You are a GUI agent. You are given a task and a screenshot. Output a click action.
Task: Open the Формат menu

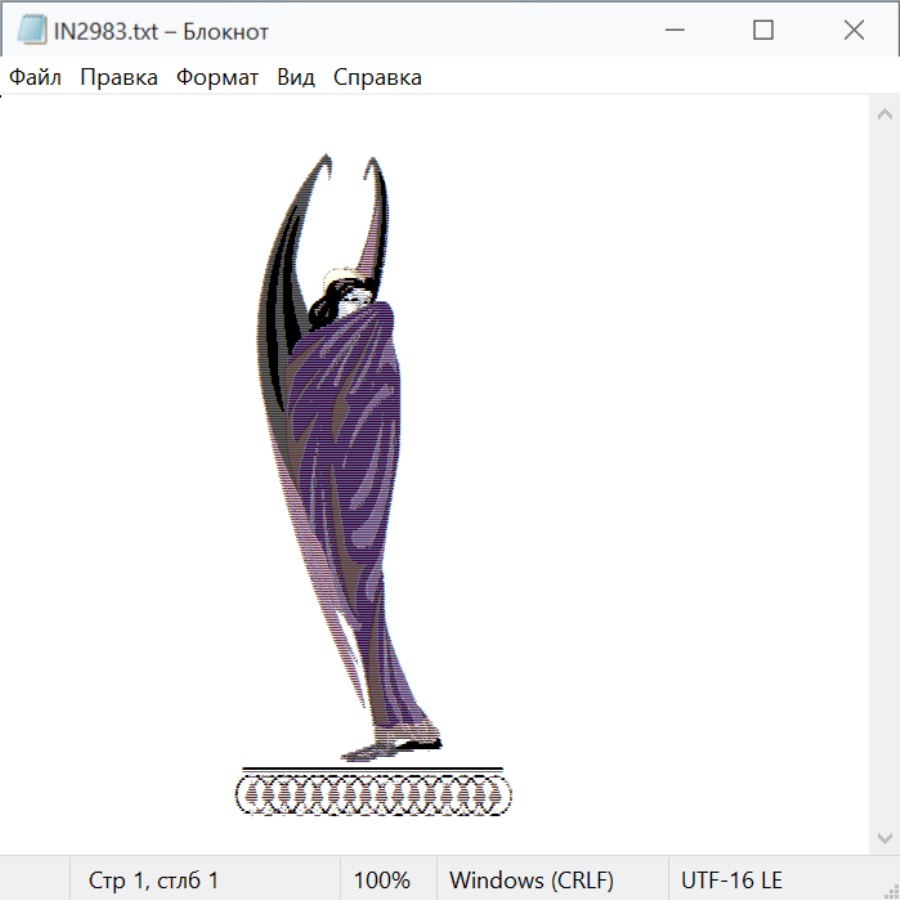coord(217,78)
